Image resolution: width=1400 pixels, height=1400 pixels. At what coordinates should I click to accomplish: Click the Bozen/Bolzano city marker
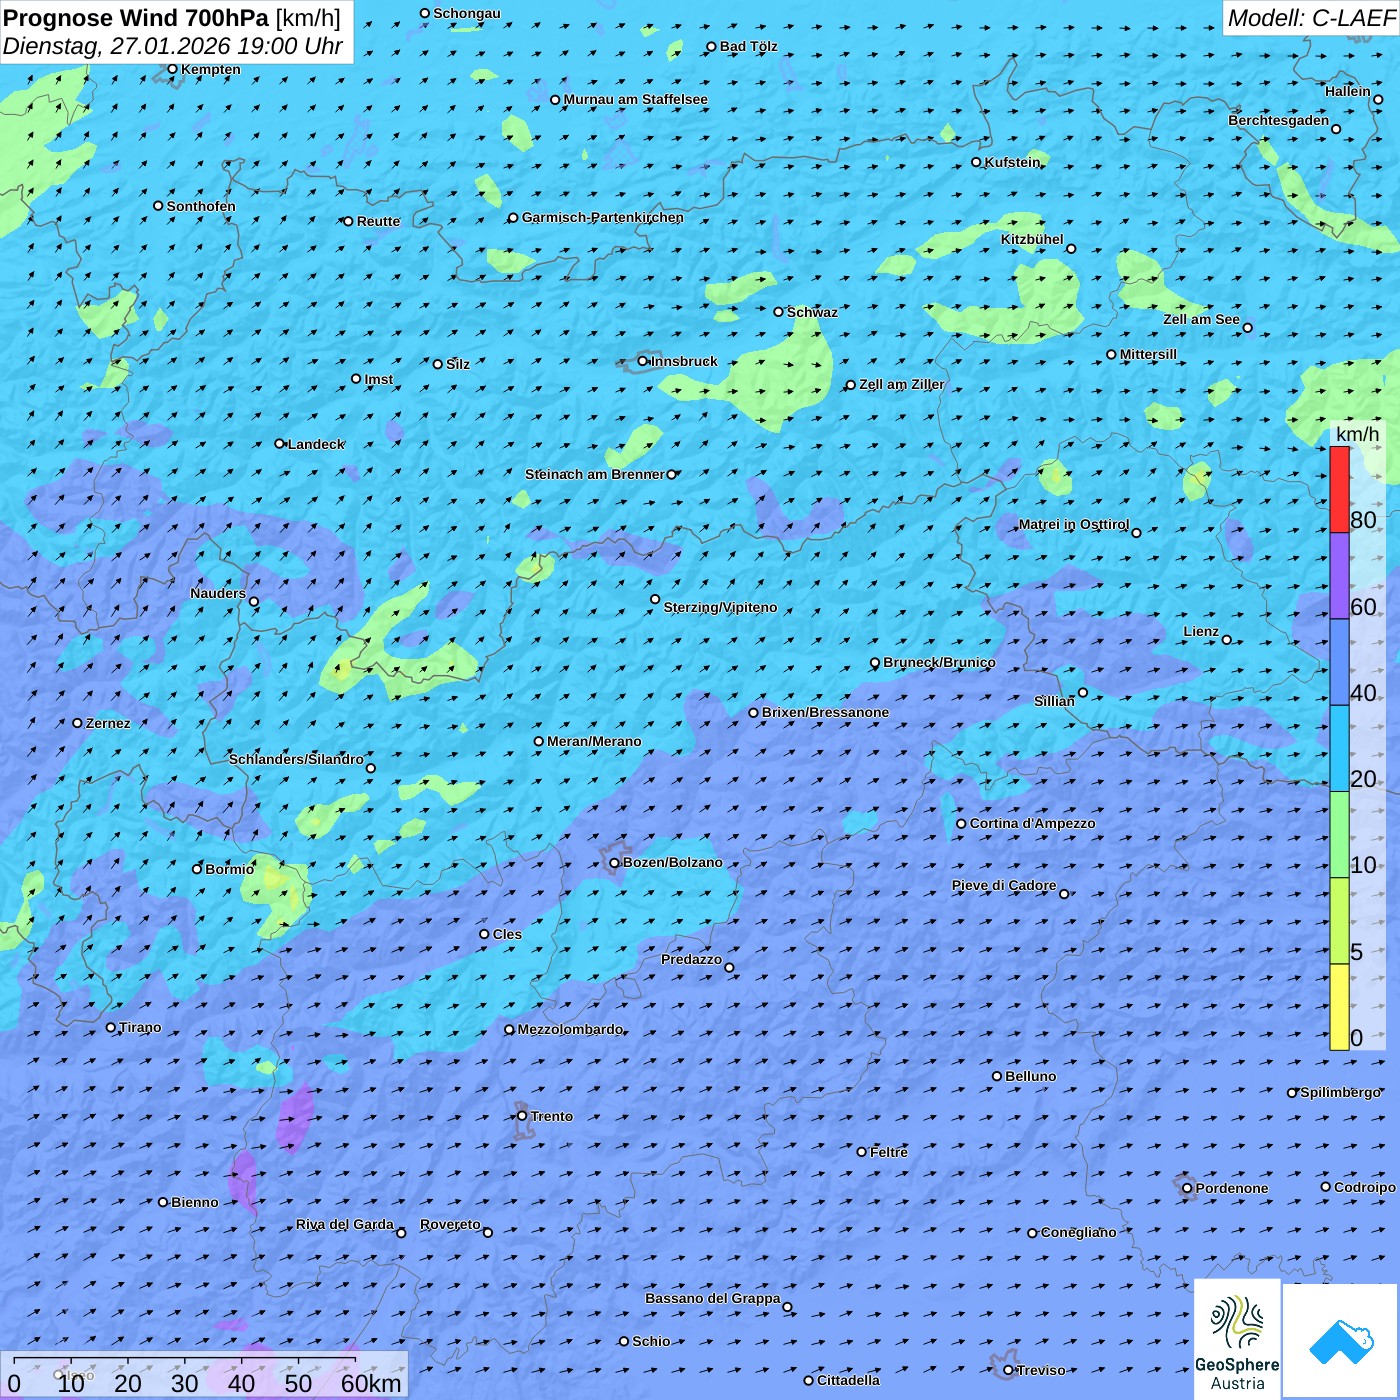[615, 863]
